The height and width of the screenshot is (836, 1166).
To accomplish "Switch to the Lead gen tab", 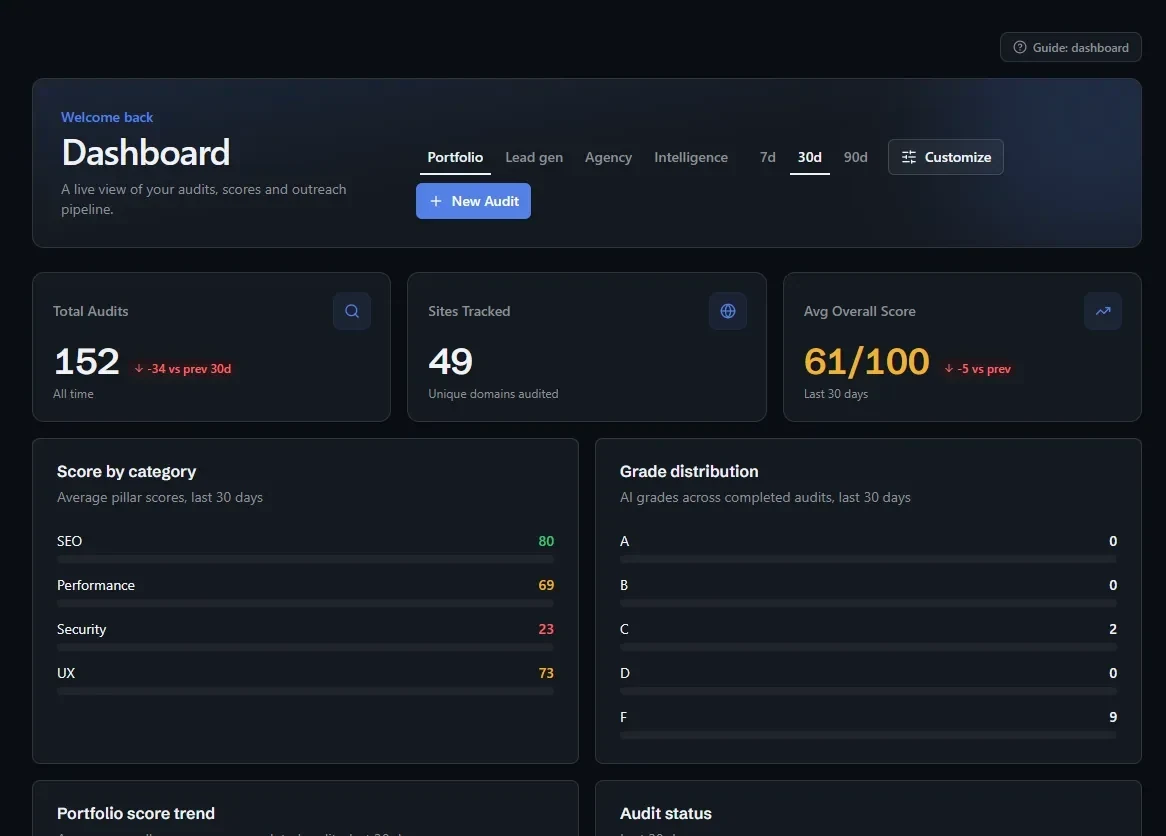I will [534, 157].
